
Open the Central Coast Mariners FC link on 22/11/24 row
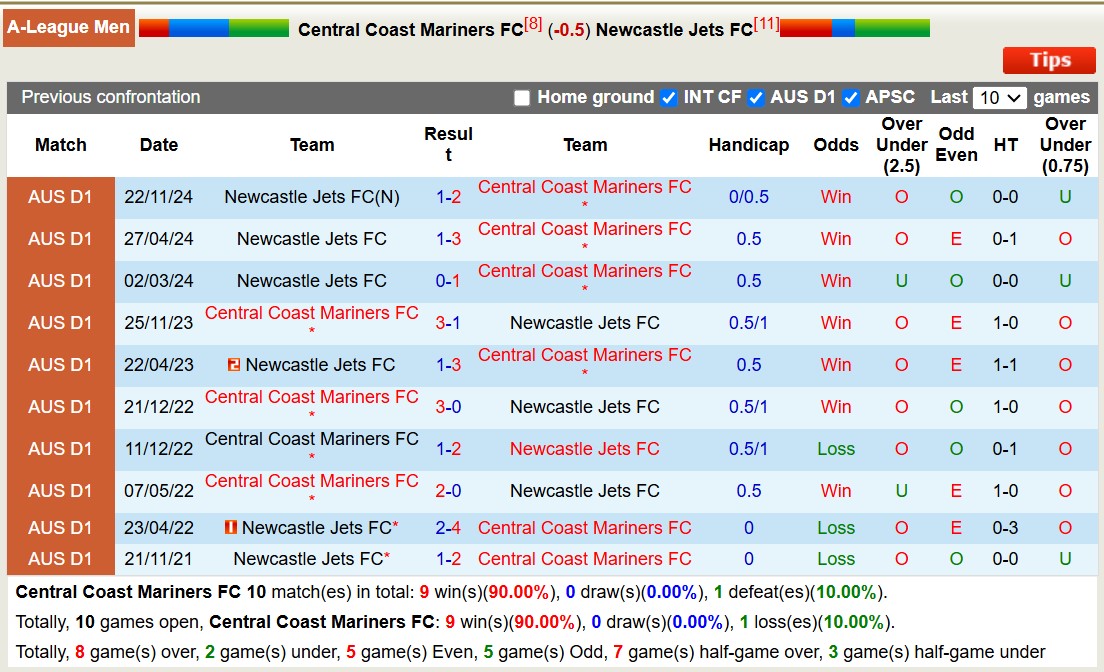585,187
